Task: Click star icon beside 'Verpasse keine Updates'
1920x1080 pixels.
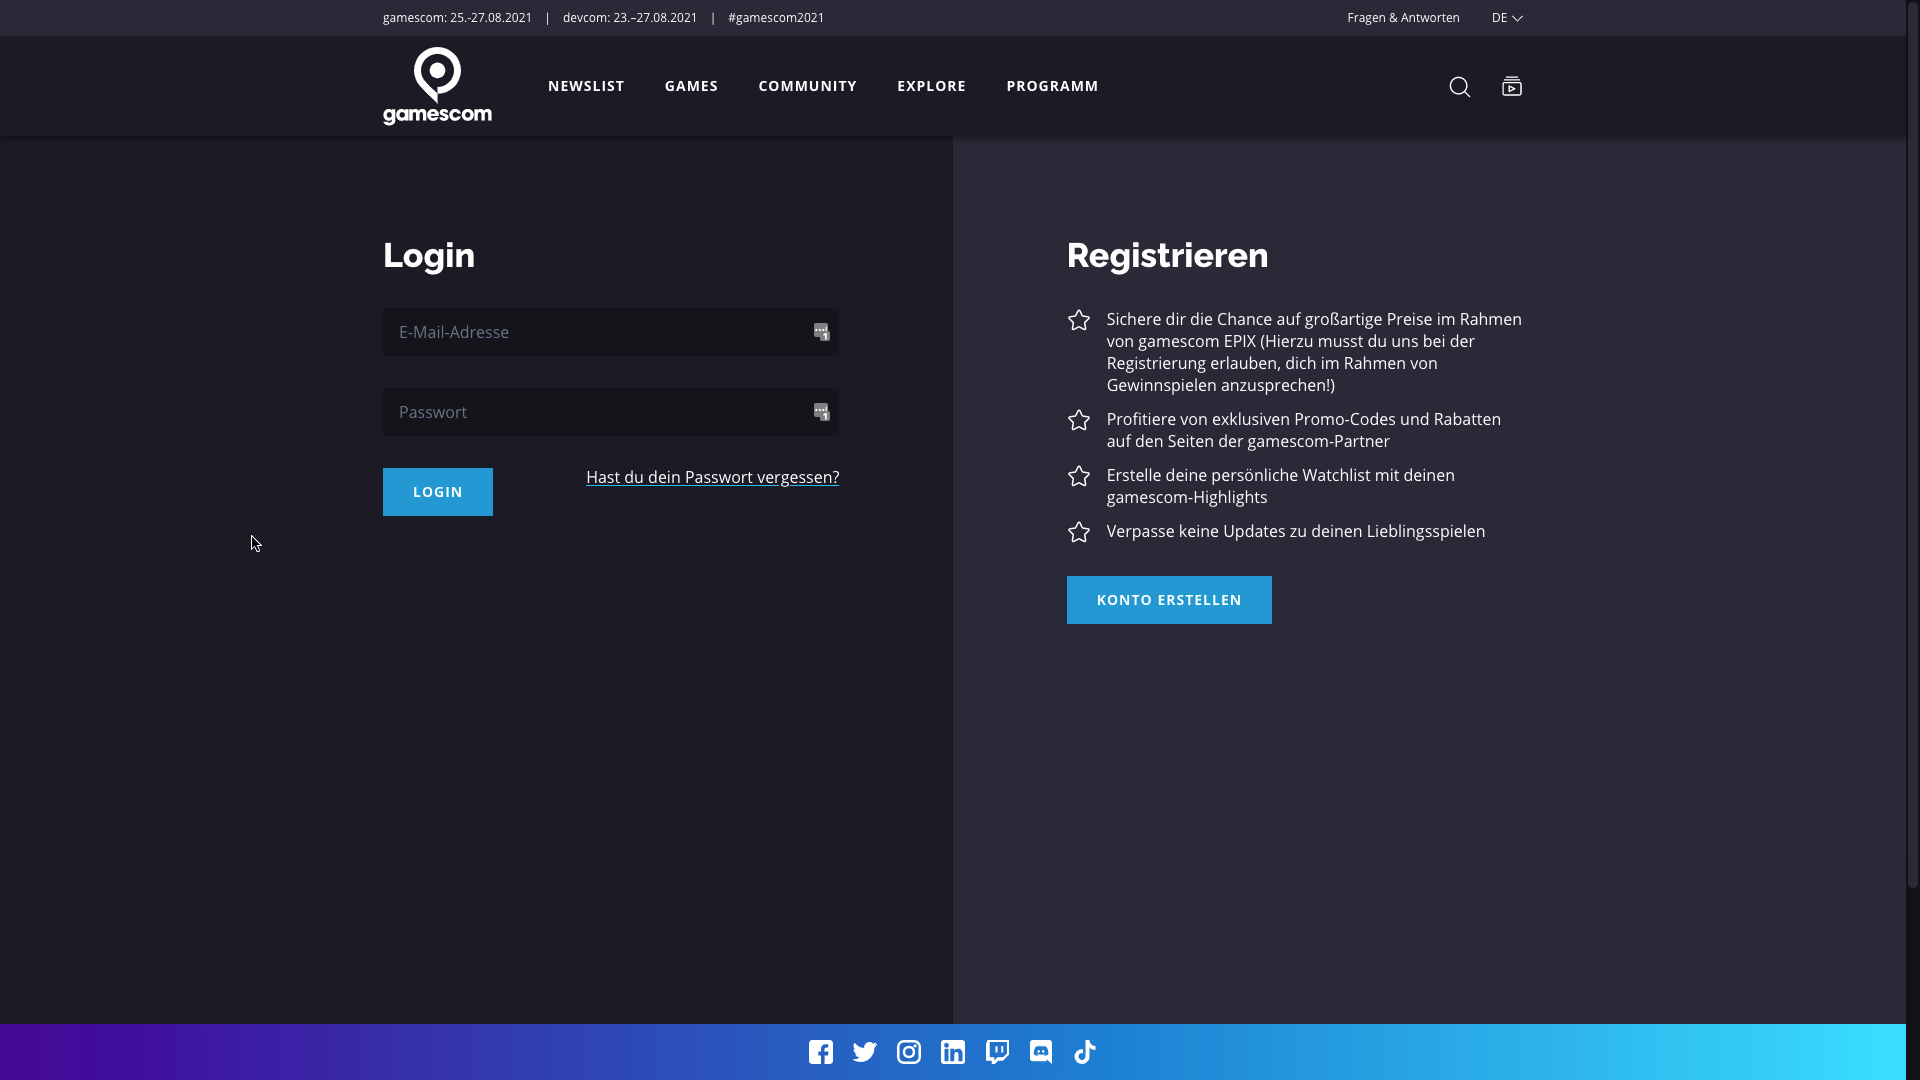Action: (1079, 532)
